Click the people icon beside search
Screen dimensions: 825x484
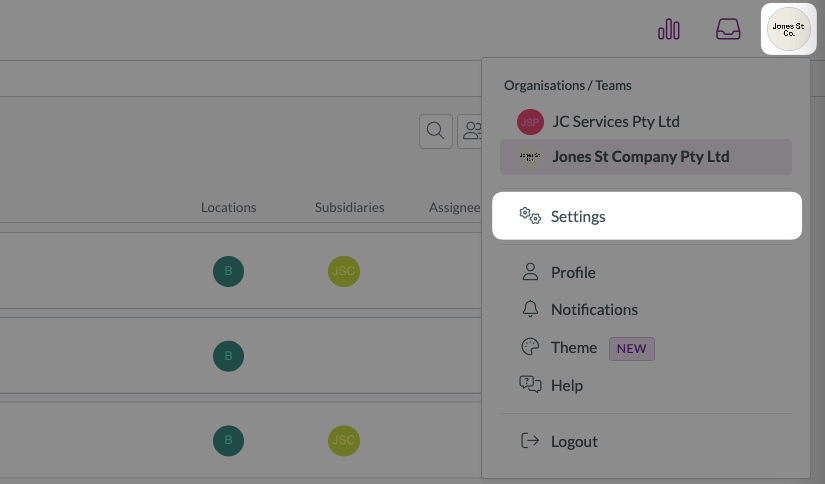469,131
